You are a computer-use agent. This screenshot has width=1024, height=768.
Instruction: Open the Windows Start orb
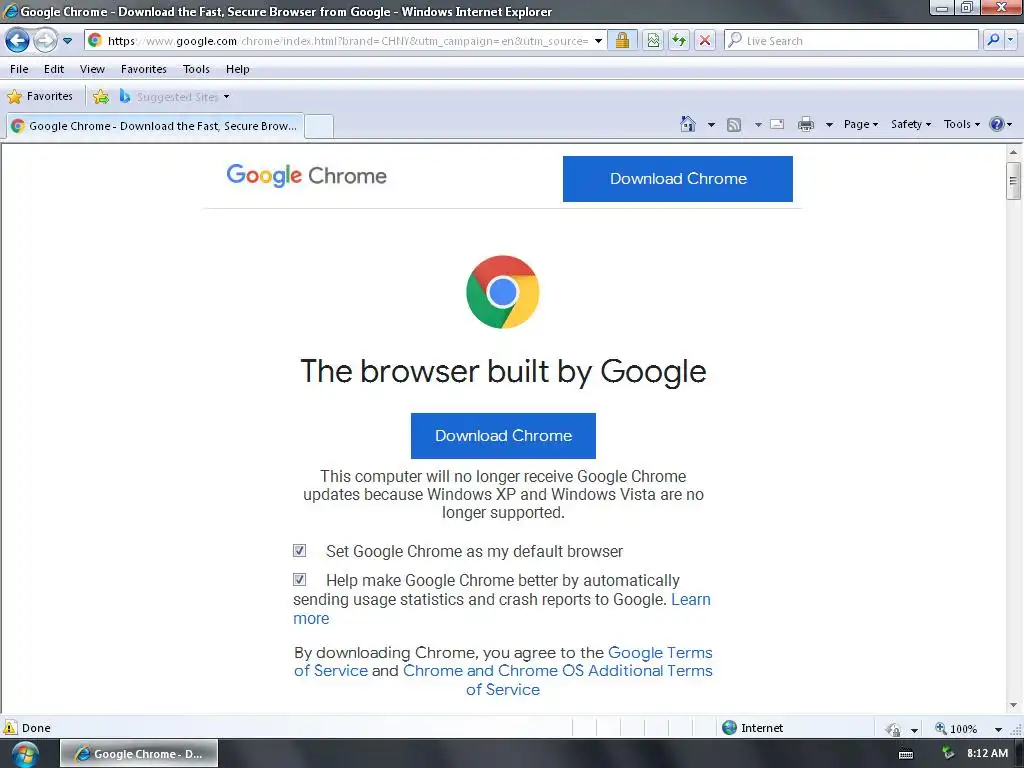coord(25,754)
